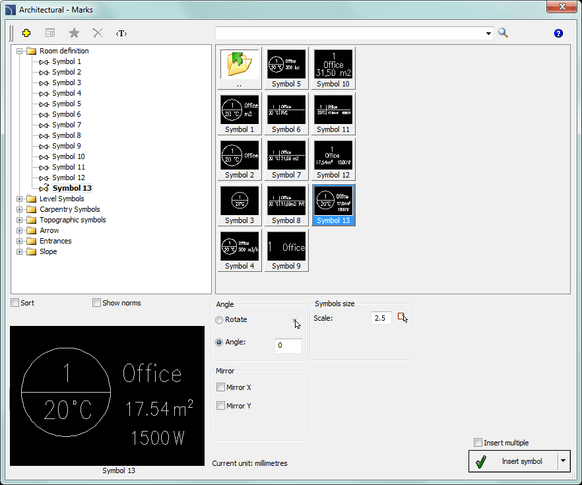Select Symbol 7 in the tree
Image resolution: width=582 pixels, height=485 pixels.
tap(66, 125)
